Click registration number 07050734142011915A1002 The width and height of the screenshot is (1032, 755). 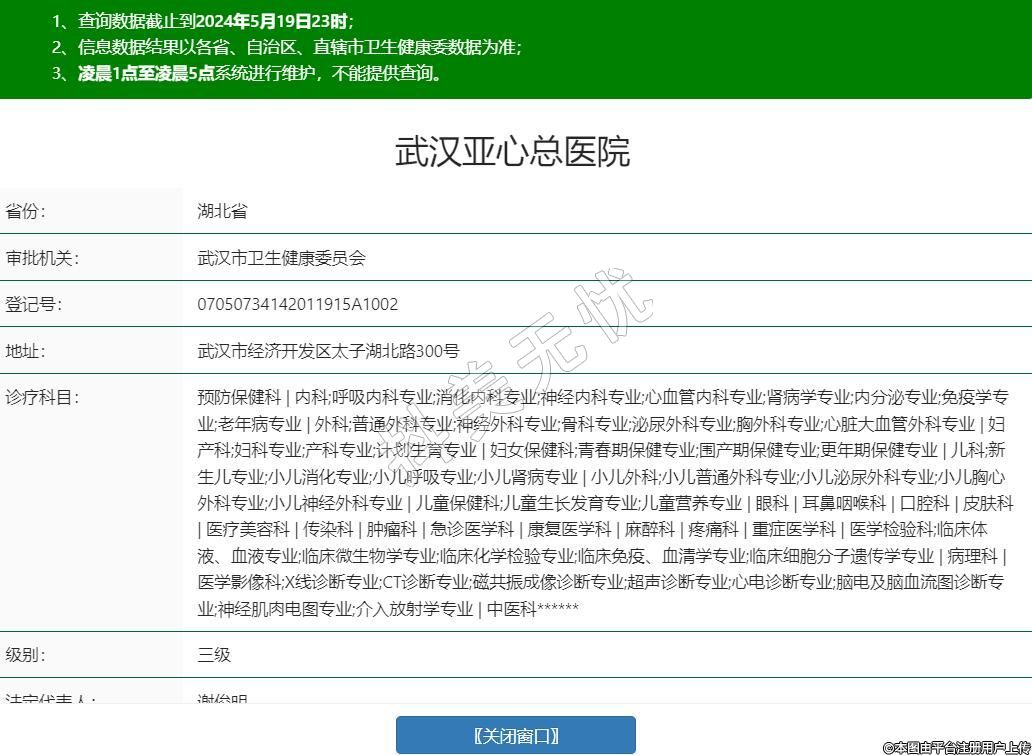298,304
